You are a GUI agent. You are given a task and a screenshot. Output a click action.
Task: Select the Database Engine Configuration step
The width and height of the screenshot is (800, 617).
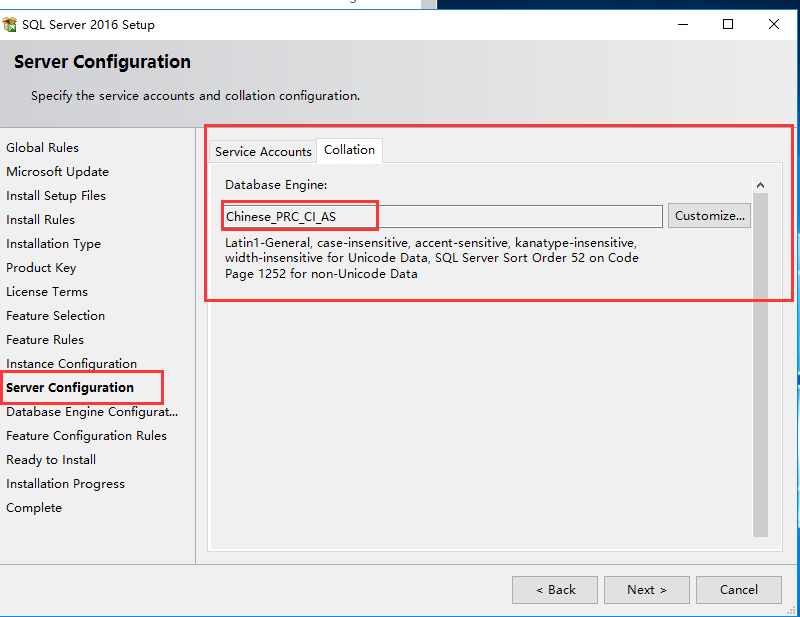click(x=92, y=412)
